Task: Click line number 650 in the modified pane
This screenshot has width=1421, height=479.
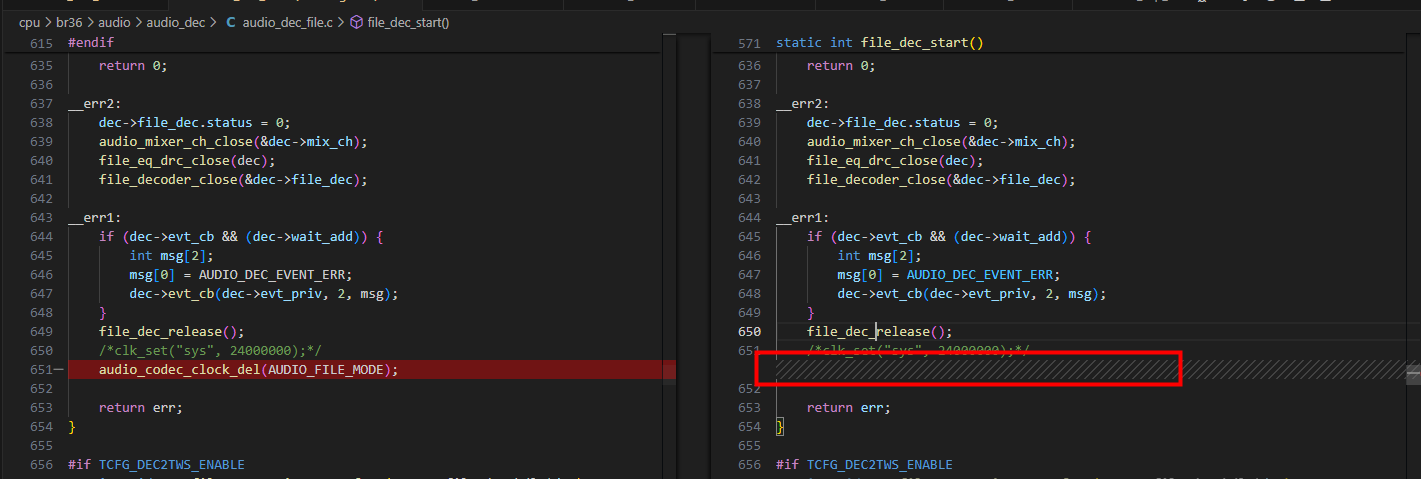Action: [x=749, y=332]
